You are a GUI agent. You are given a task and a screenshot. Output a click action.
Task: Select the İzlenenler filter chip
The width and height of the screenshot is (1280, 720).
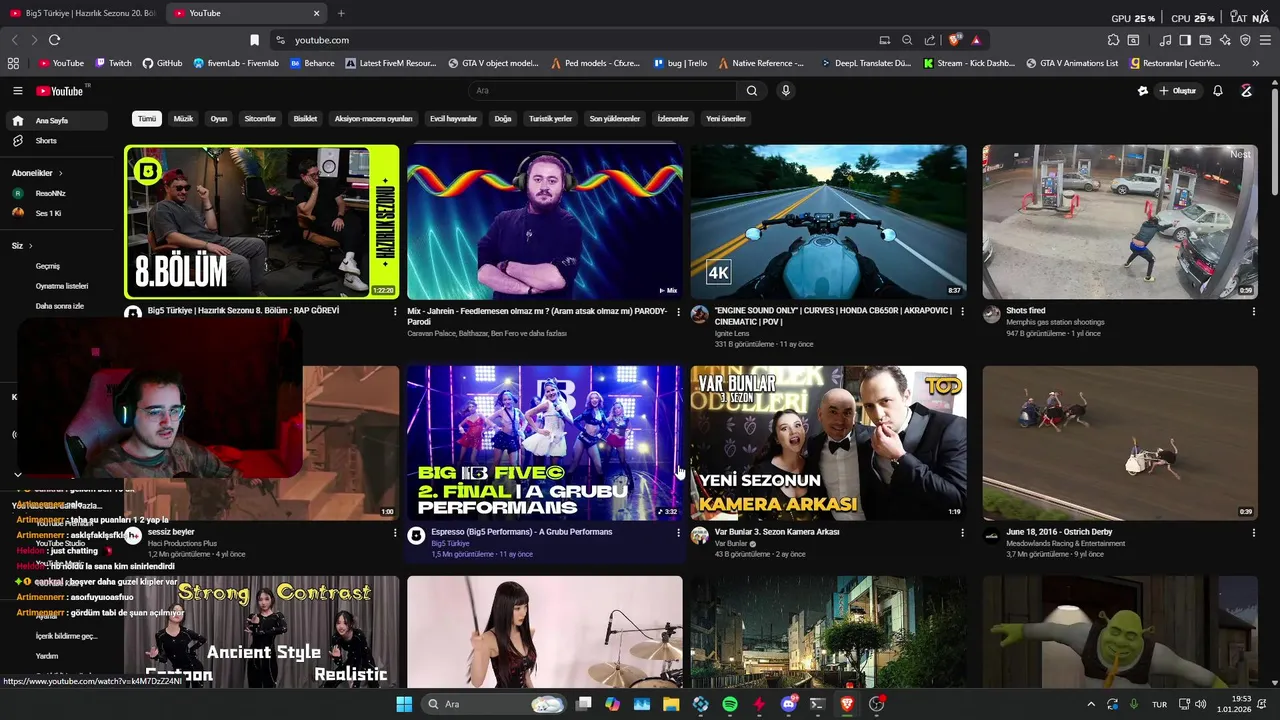point(673,118)
